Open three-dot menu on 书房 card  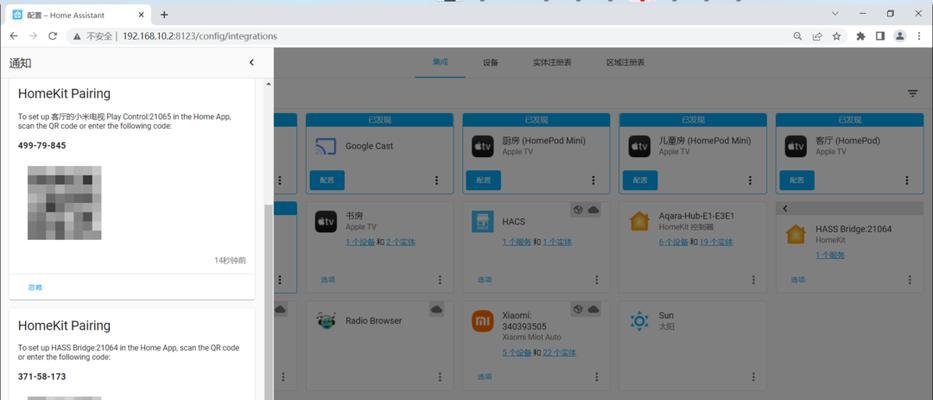[440, 279]
